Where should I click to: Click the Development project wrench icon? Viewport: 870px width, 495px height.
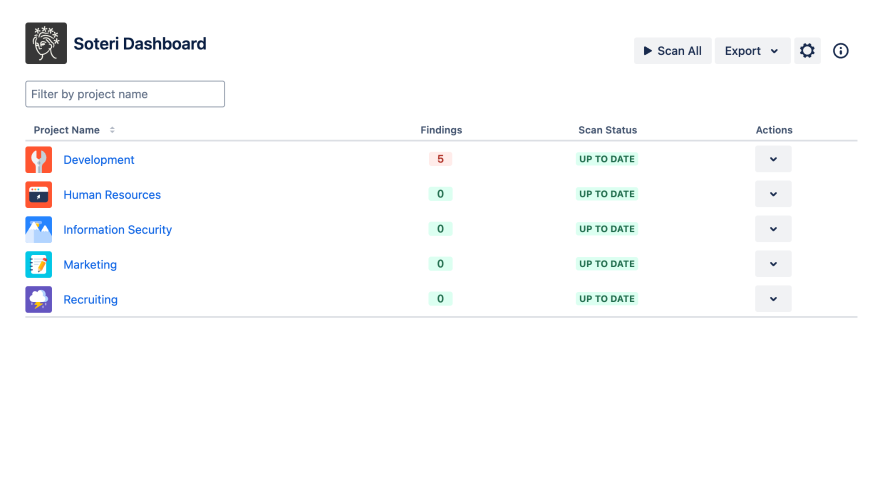point(39,160)
